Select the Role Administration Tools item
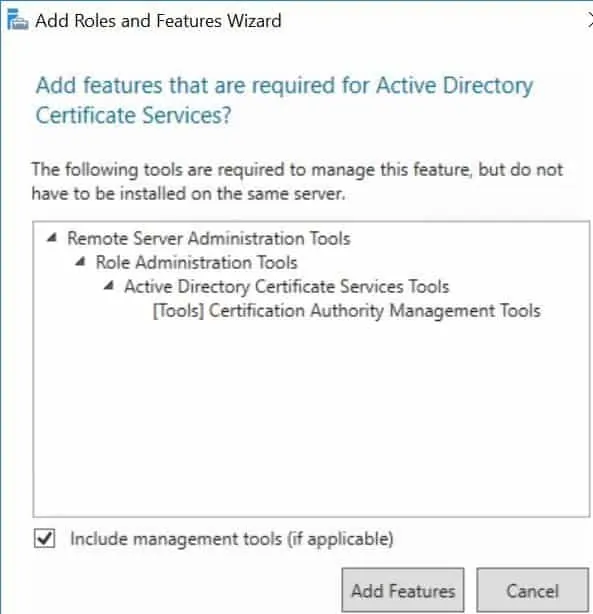The width and height of the screenshot is (593, 614). pyautogui.click(x=197, y=262)
